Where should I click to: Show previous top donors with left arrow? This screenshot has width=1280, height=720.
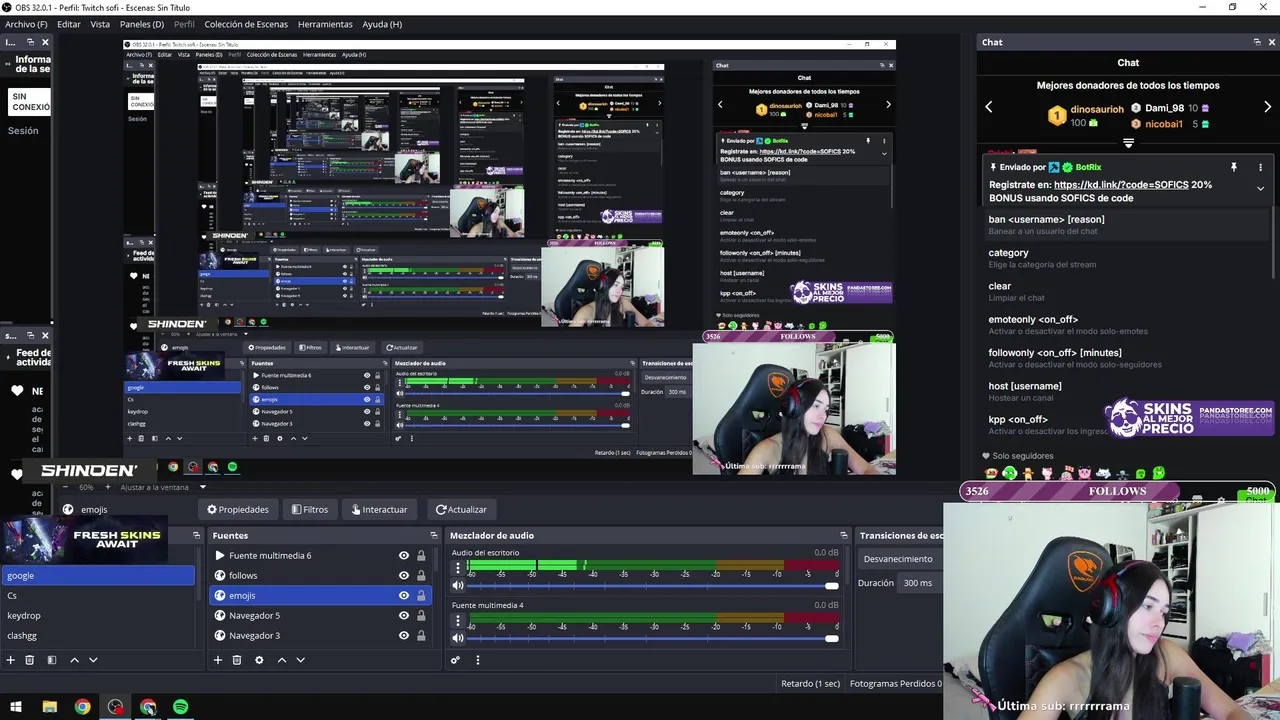pyautogui.click(x=989, y=107)
